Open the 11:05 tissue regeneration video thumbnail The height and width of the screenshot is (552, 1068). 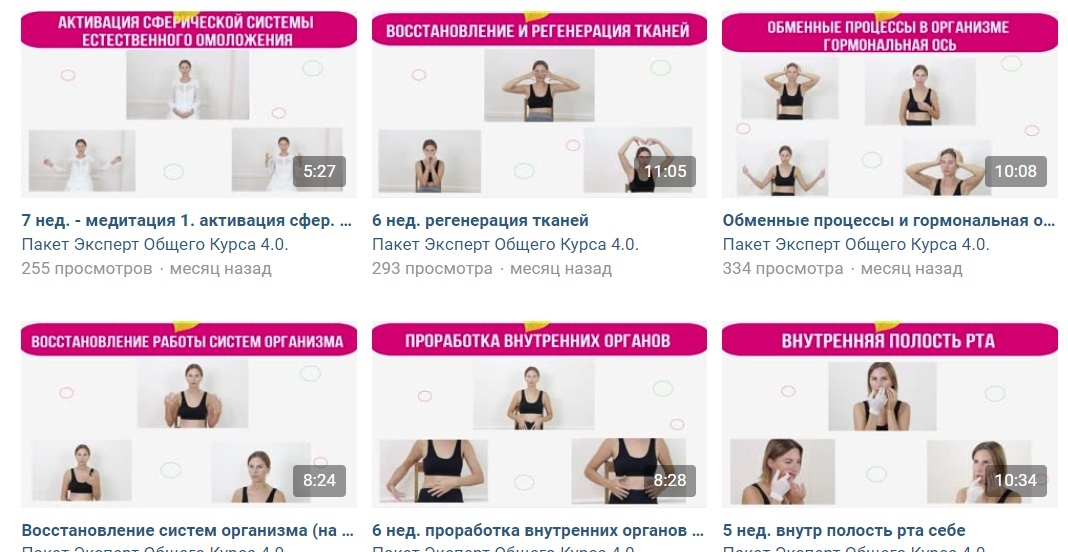coord(539,104)
